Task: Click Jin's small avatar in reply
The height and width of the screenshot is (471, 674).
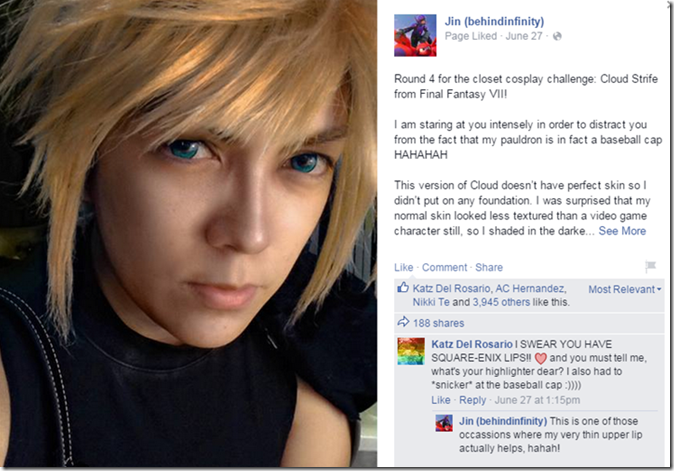Action: [444, 423]
